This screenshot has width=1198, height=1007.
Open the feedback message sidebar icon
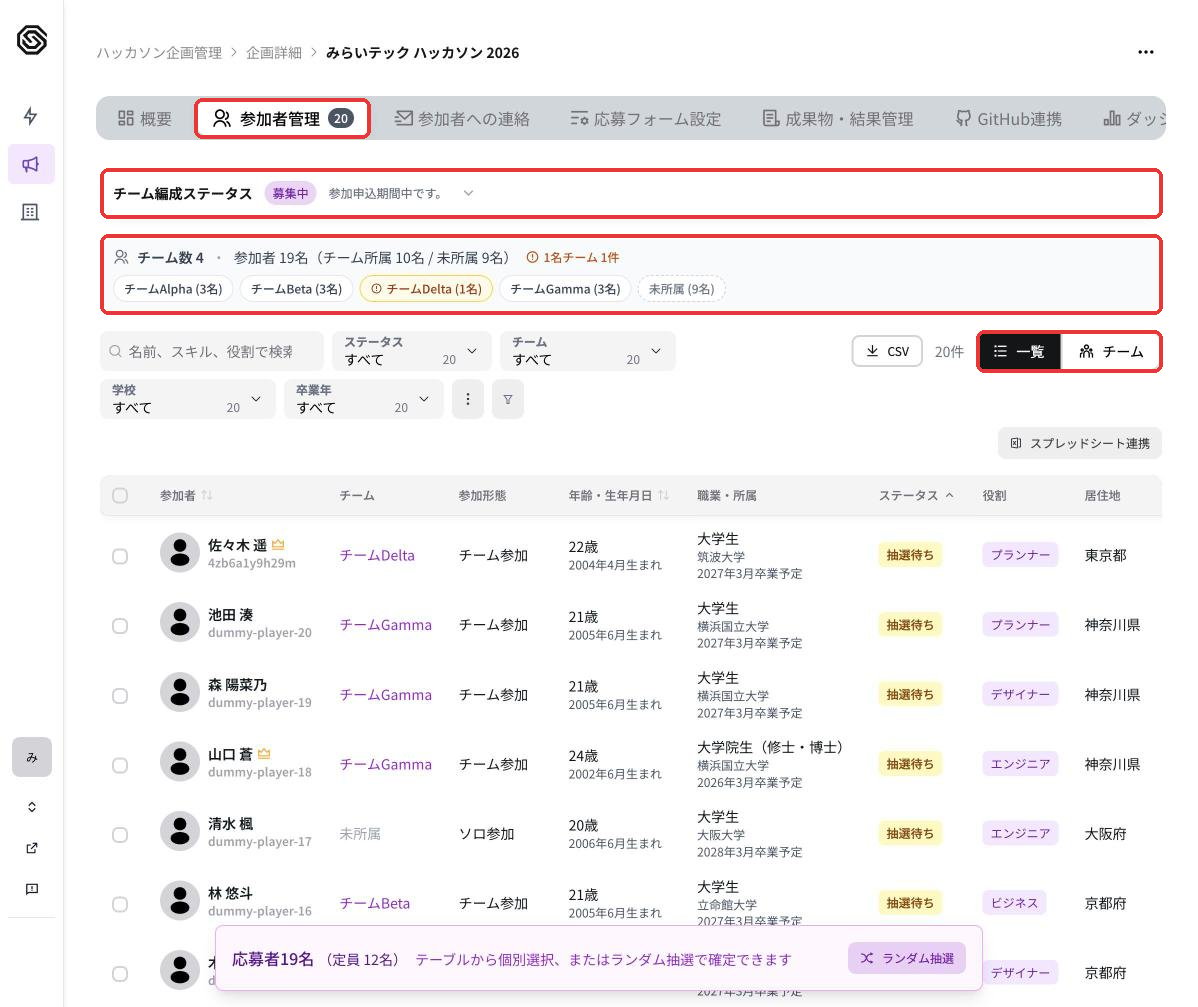tap(31, 889)
